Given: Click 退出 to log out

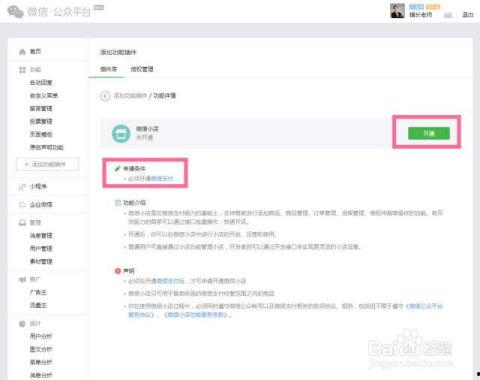Looking at the screenshot, I should pyautogui.click(x=468, y=15).
